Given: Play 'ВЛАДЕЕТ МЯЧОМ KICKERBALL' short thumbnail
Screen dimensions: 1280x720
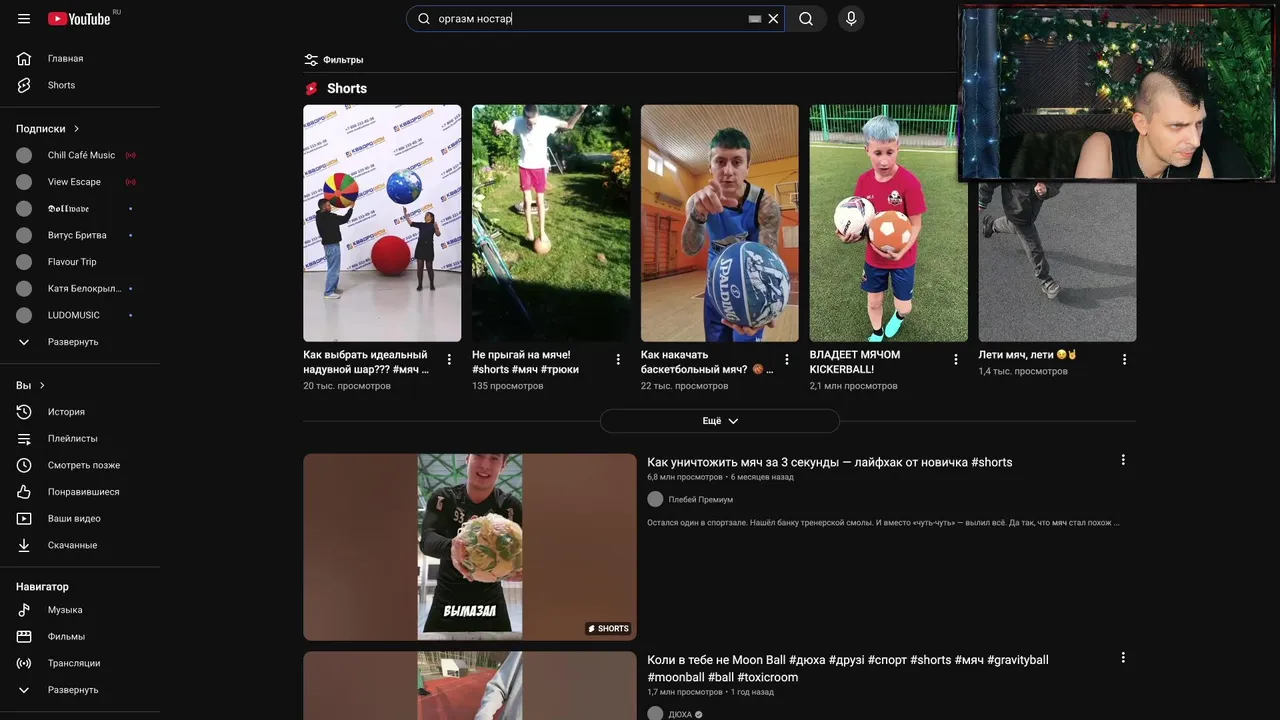Looking at the screenshot, I should tap(888, 223).
